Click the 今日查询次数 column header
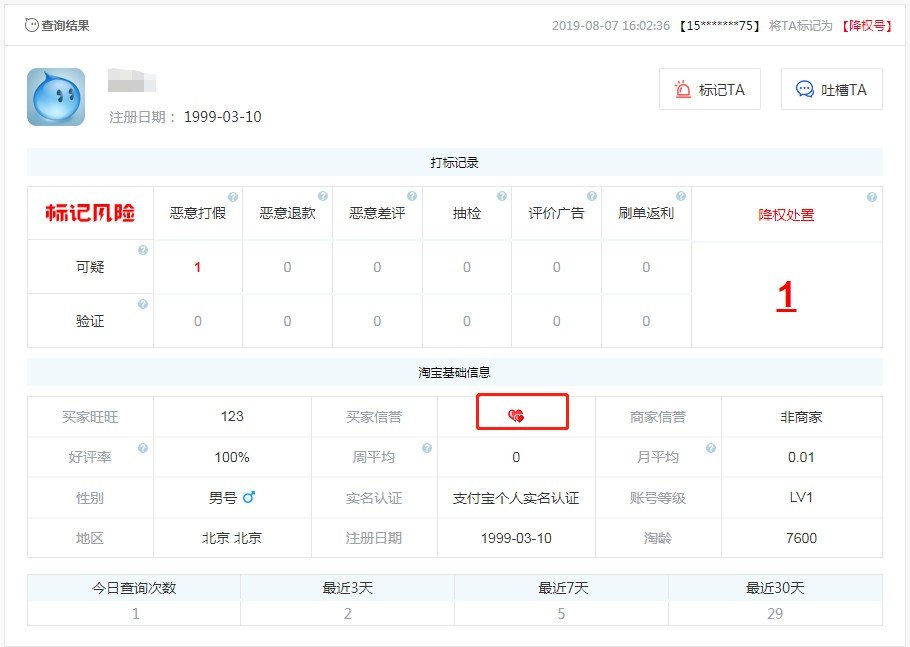Image resolution: width=910 pixels, height=647 pixels. pos(134,588)
